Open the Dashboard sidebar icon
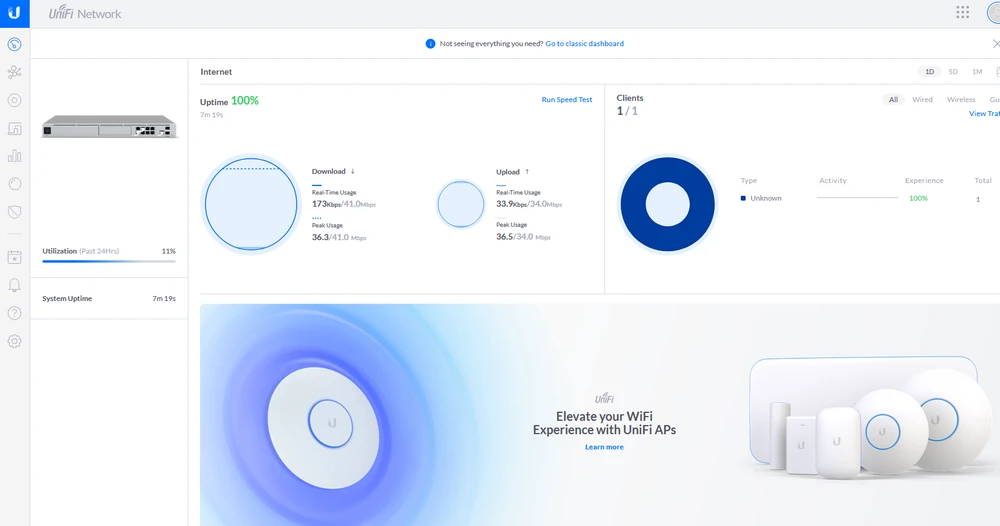Image resolution: width=1000 pixels, height=526 pixels. click(x=14, y=44)
